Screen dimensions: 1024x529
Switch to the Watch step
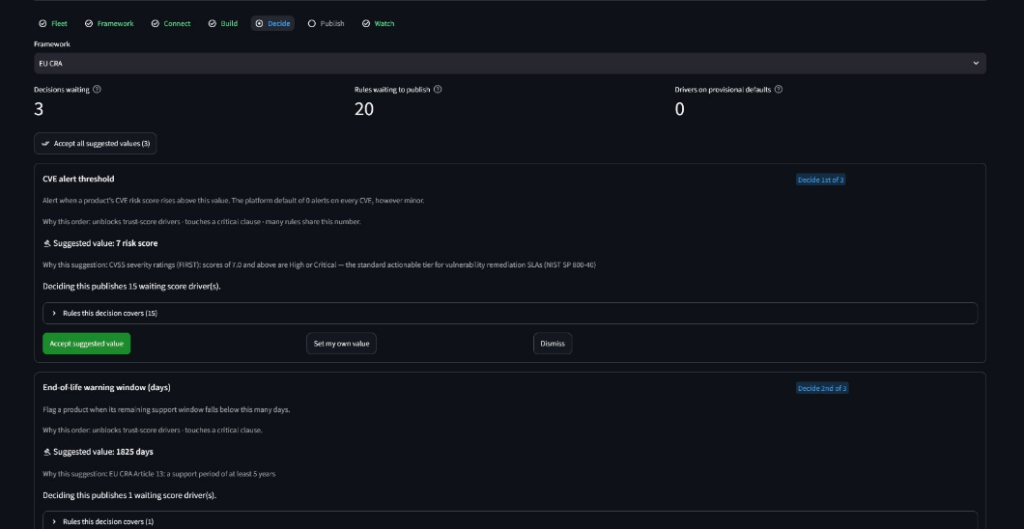point(378,24)
